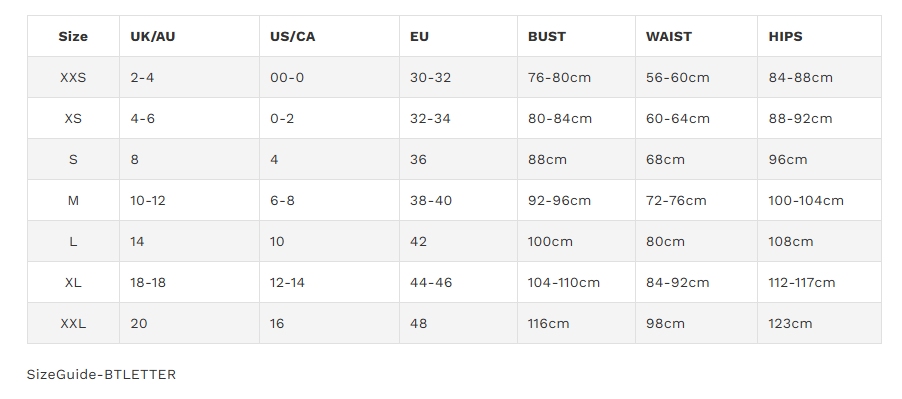Select the M size row label
The width and height of the screenshot is (902, 399).
point(73,201)
